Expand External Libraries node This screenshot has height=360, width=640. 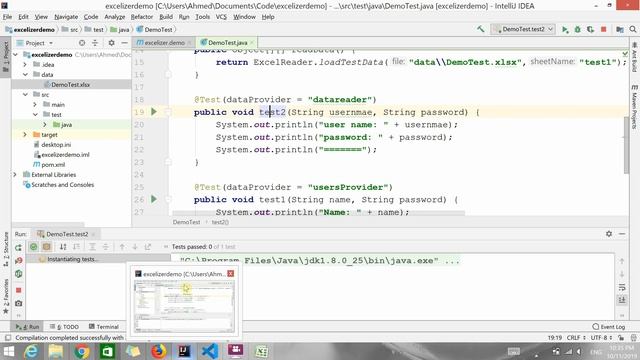click(x=15, y=175)
